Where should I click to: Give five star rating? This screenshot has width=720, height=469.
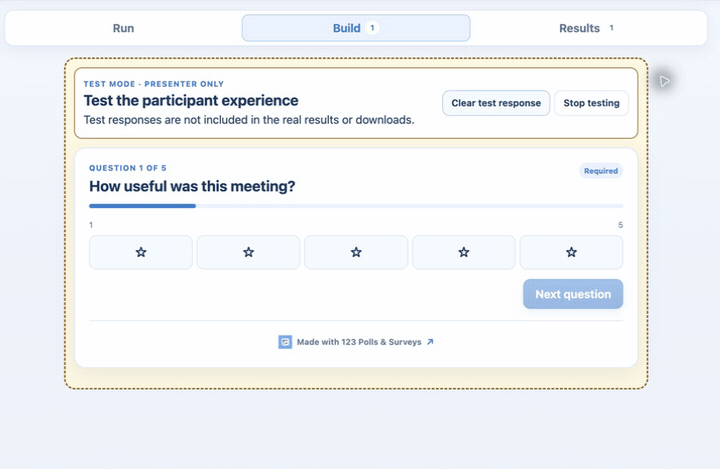coord(571,252)
